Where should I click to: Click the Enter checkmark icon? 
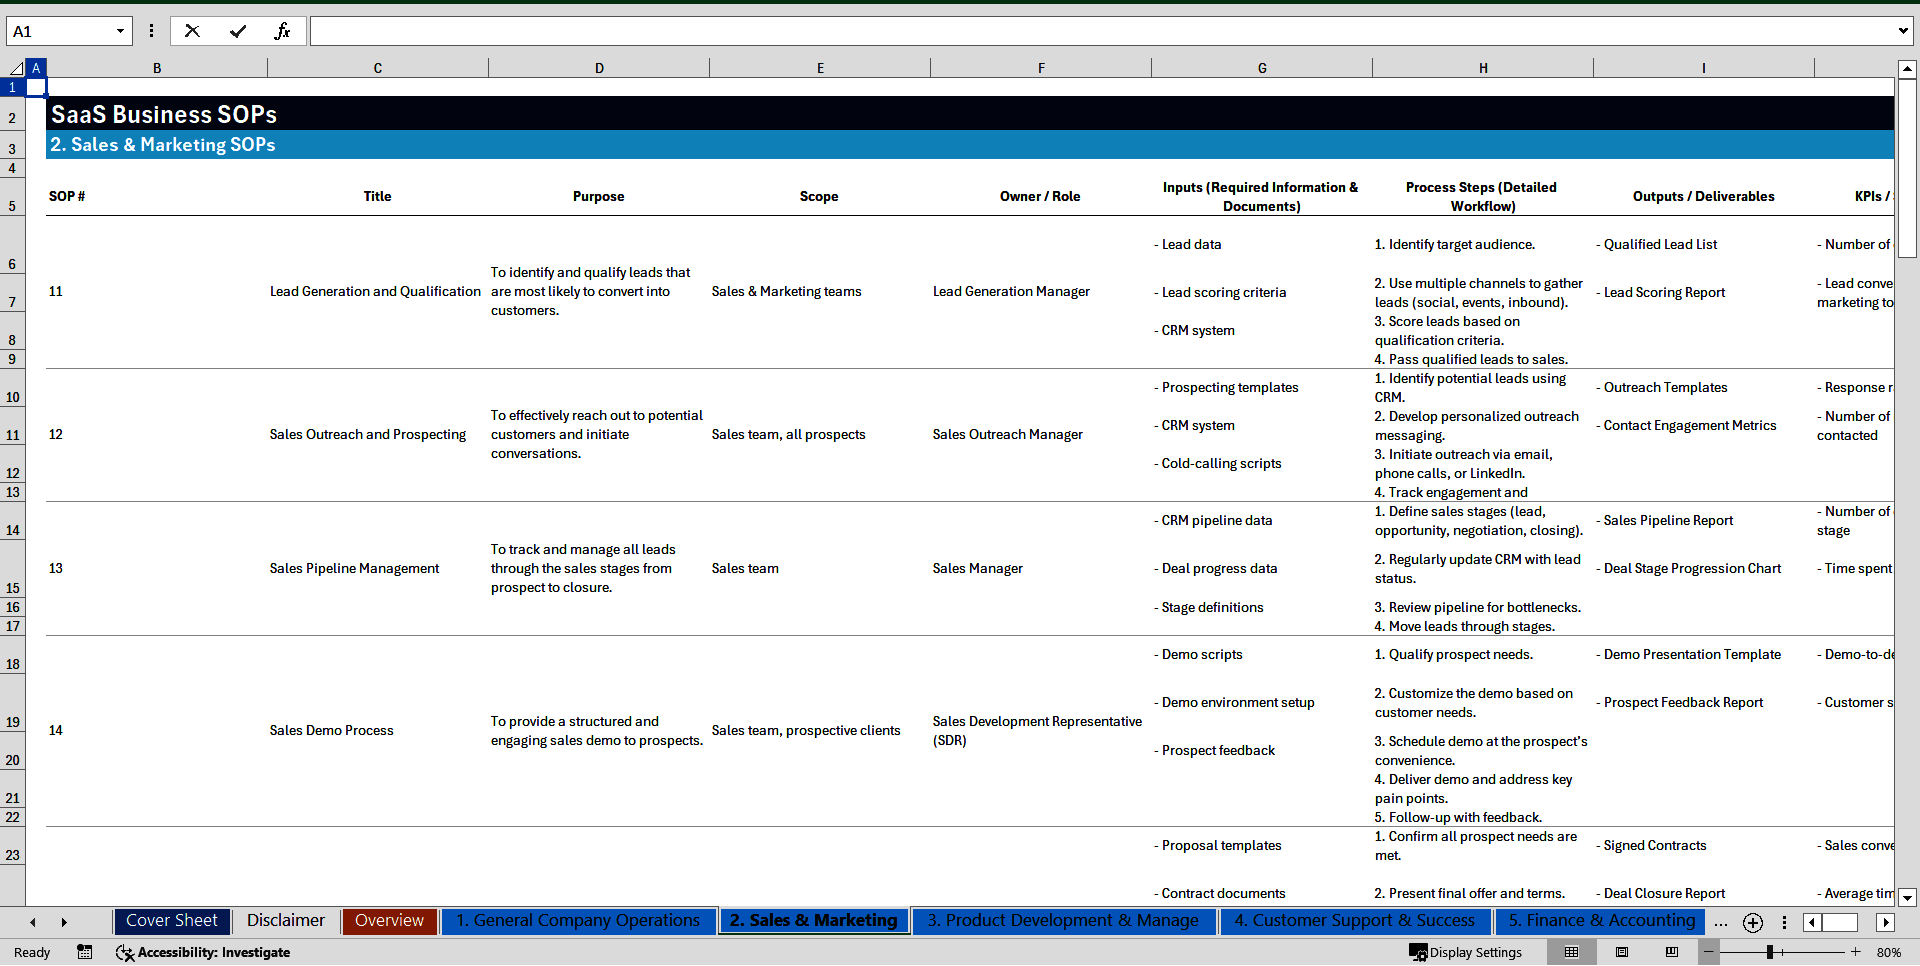pos(237,31)
